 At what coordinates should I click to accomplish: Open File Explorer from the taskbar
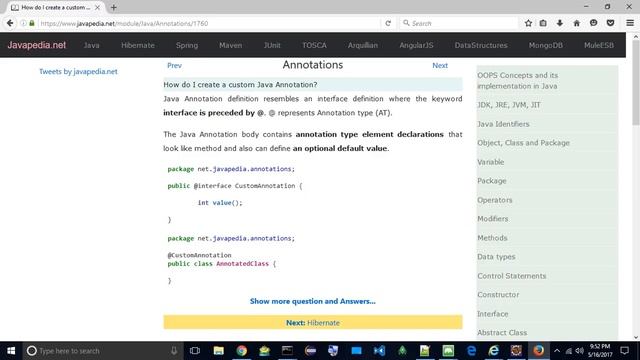tap(218, 351)
